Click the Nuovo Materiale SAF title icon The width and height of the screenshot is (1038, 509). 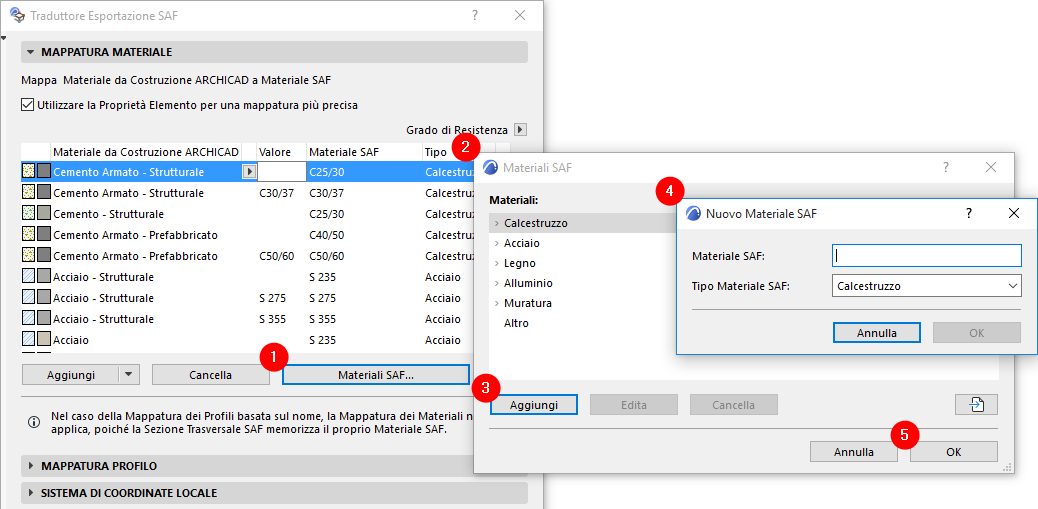pyautogui.click(x=693, y=213)
